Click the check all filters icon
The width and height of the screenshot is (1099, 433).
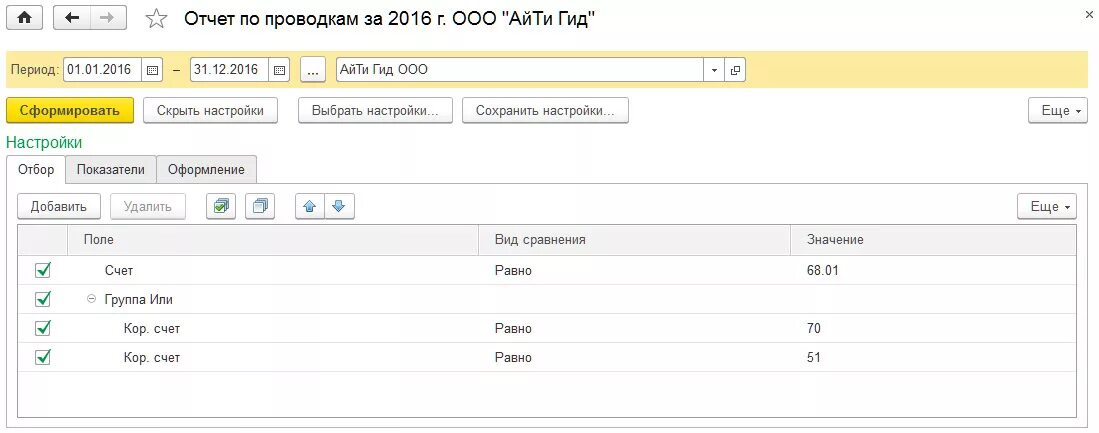coord(221,207)
